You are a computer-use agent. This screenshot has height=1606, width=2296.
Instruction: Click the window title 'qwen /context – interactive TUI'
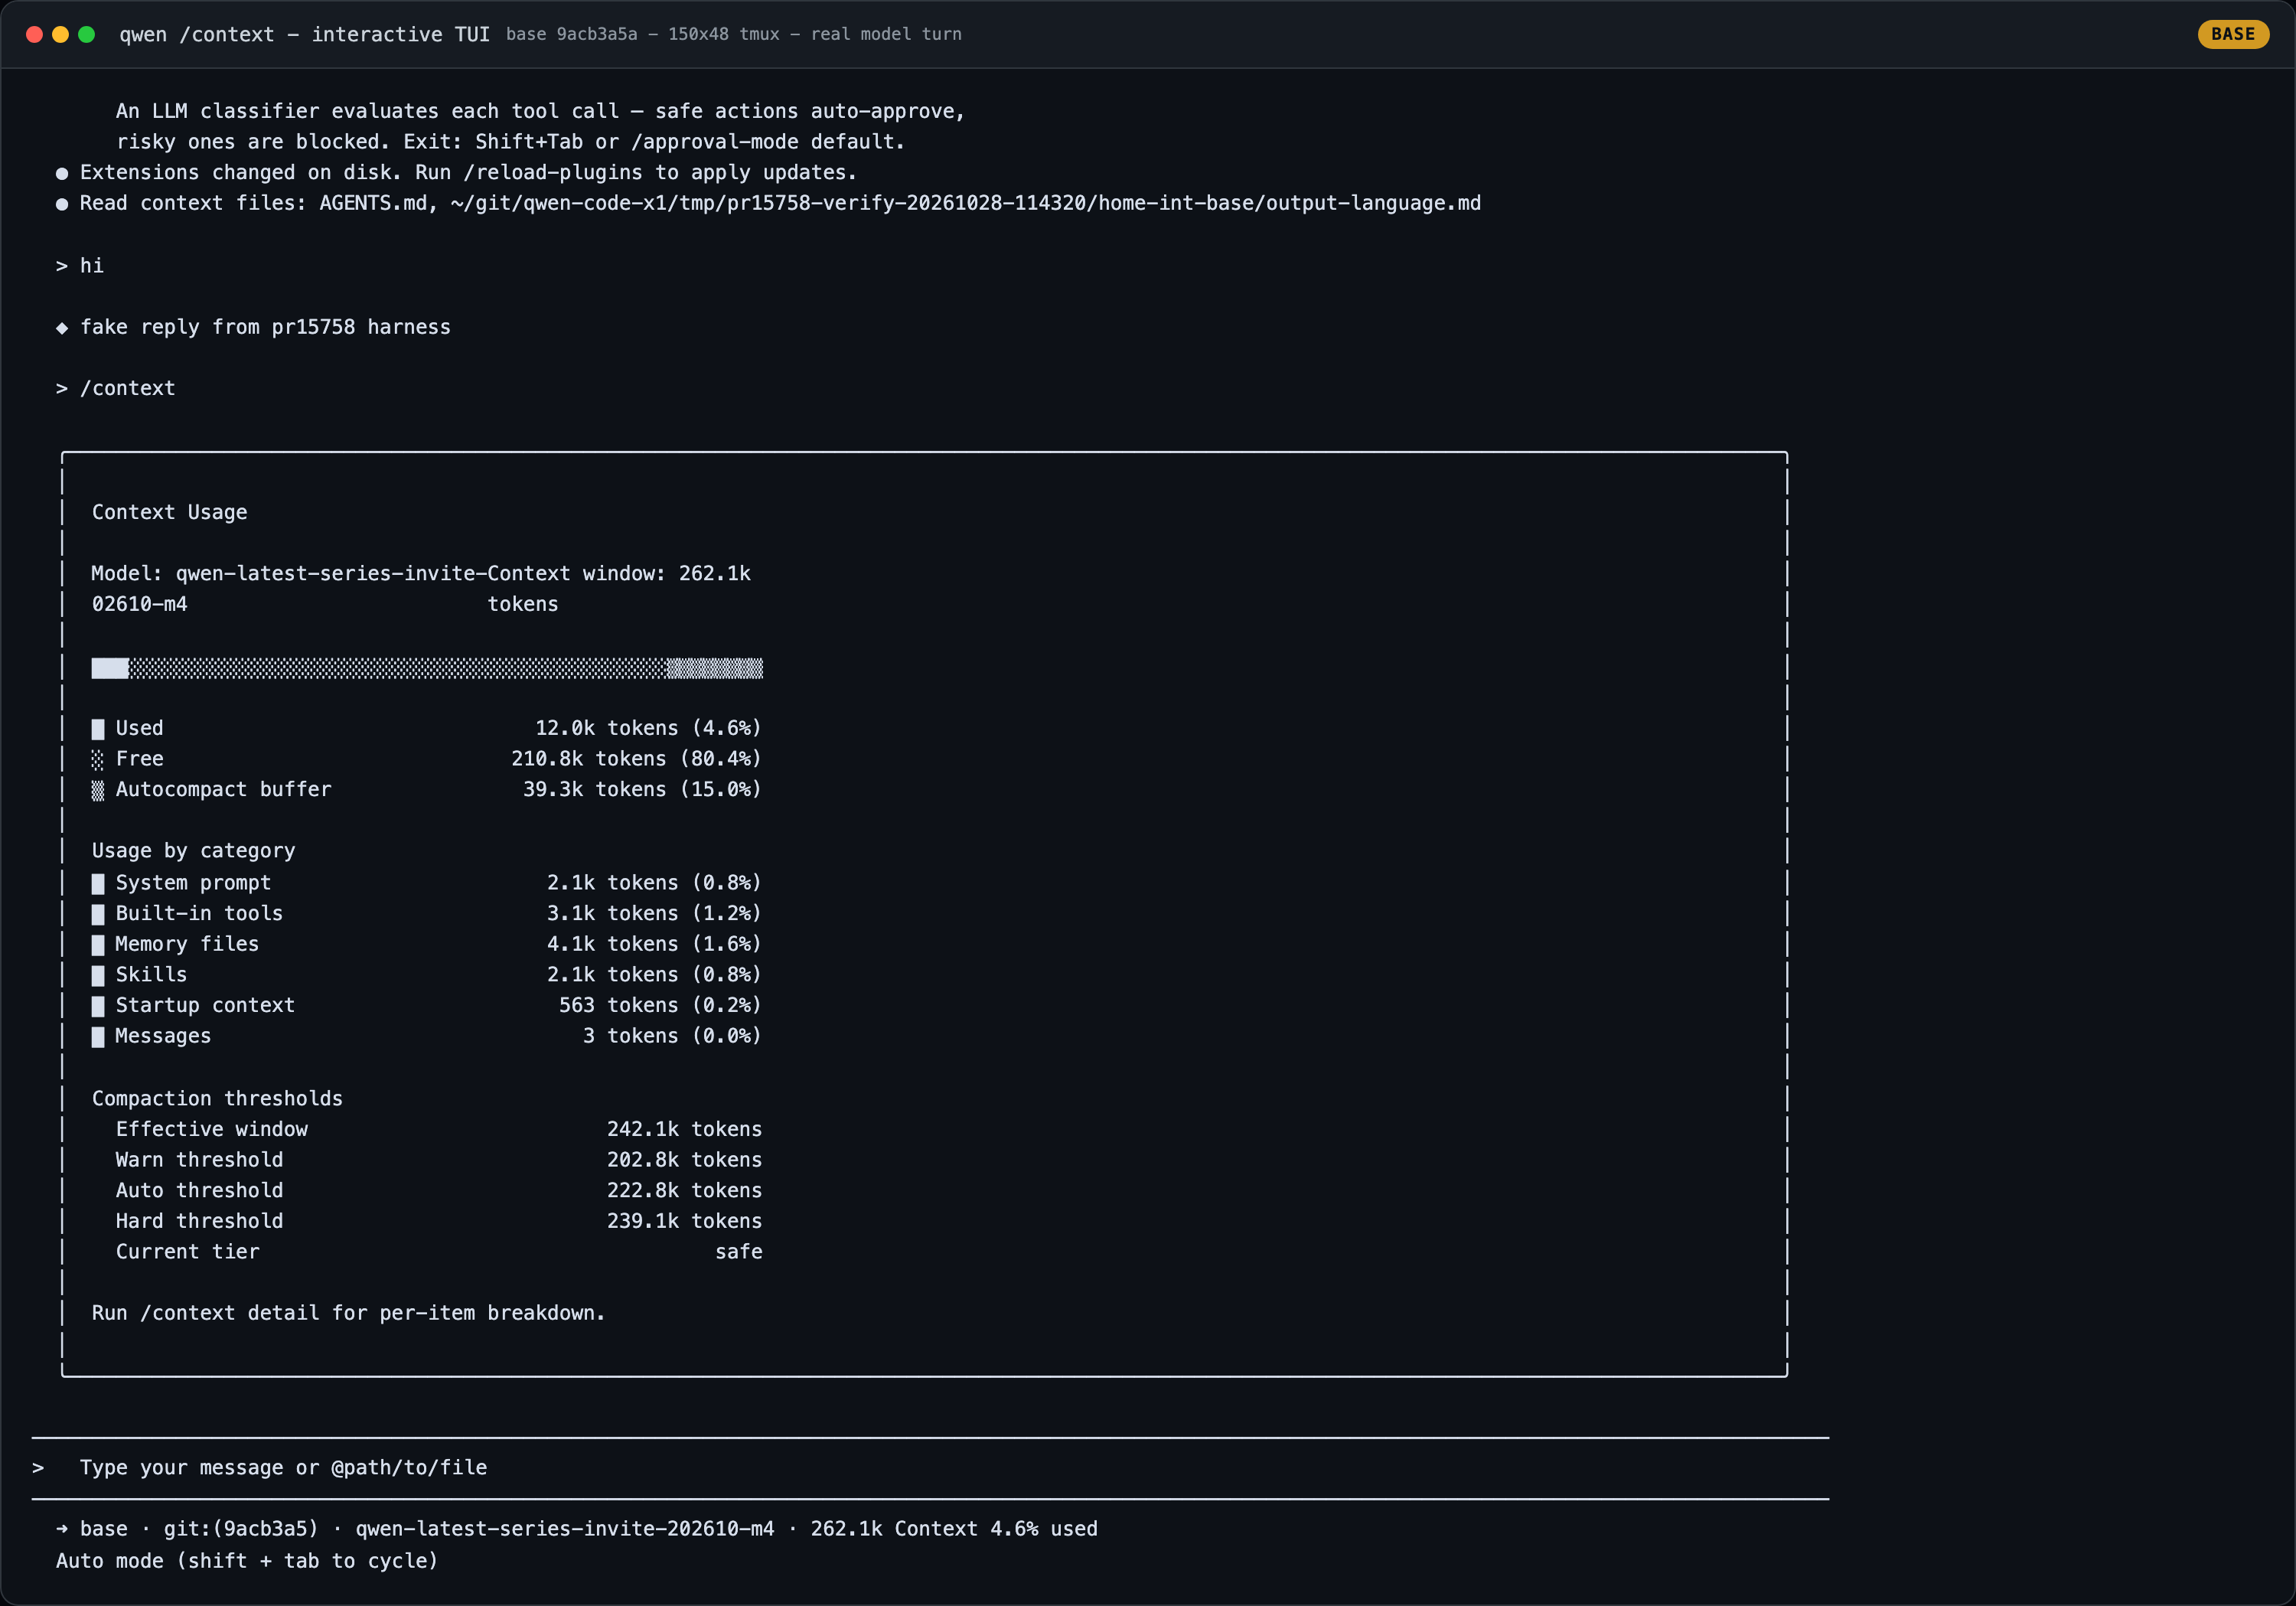click(x=305, y=34)
